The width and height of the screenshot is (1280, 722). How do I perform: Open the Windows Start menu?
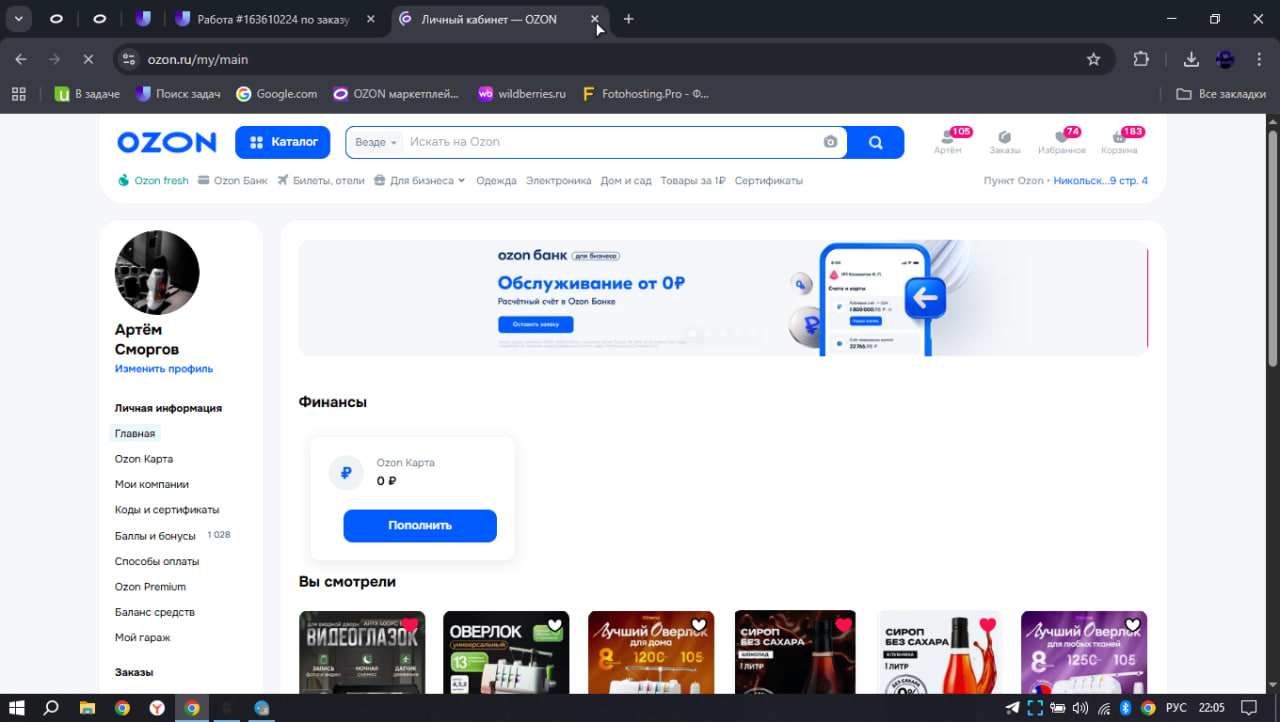coord(17,707)
